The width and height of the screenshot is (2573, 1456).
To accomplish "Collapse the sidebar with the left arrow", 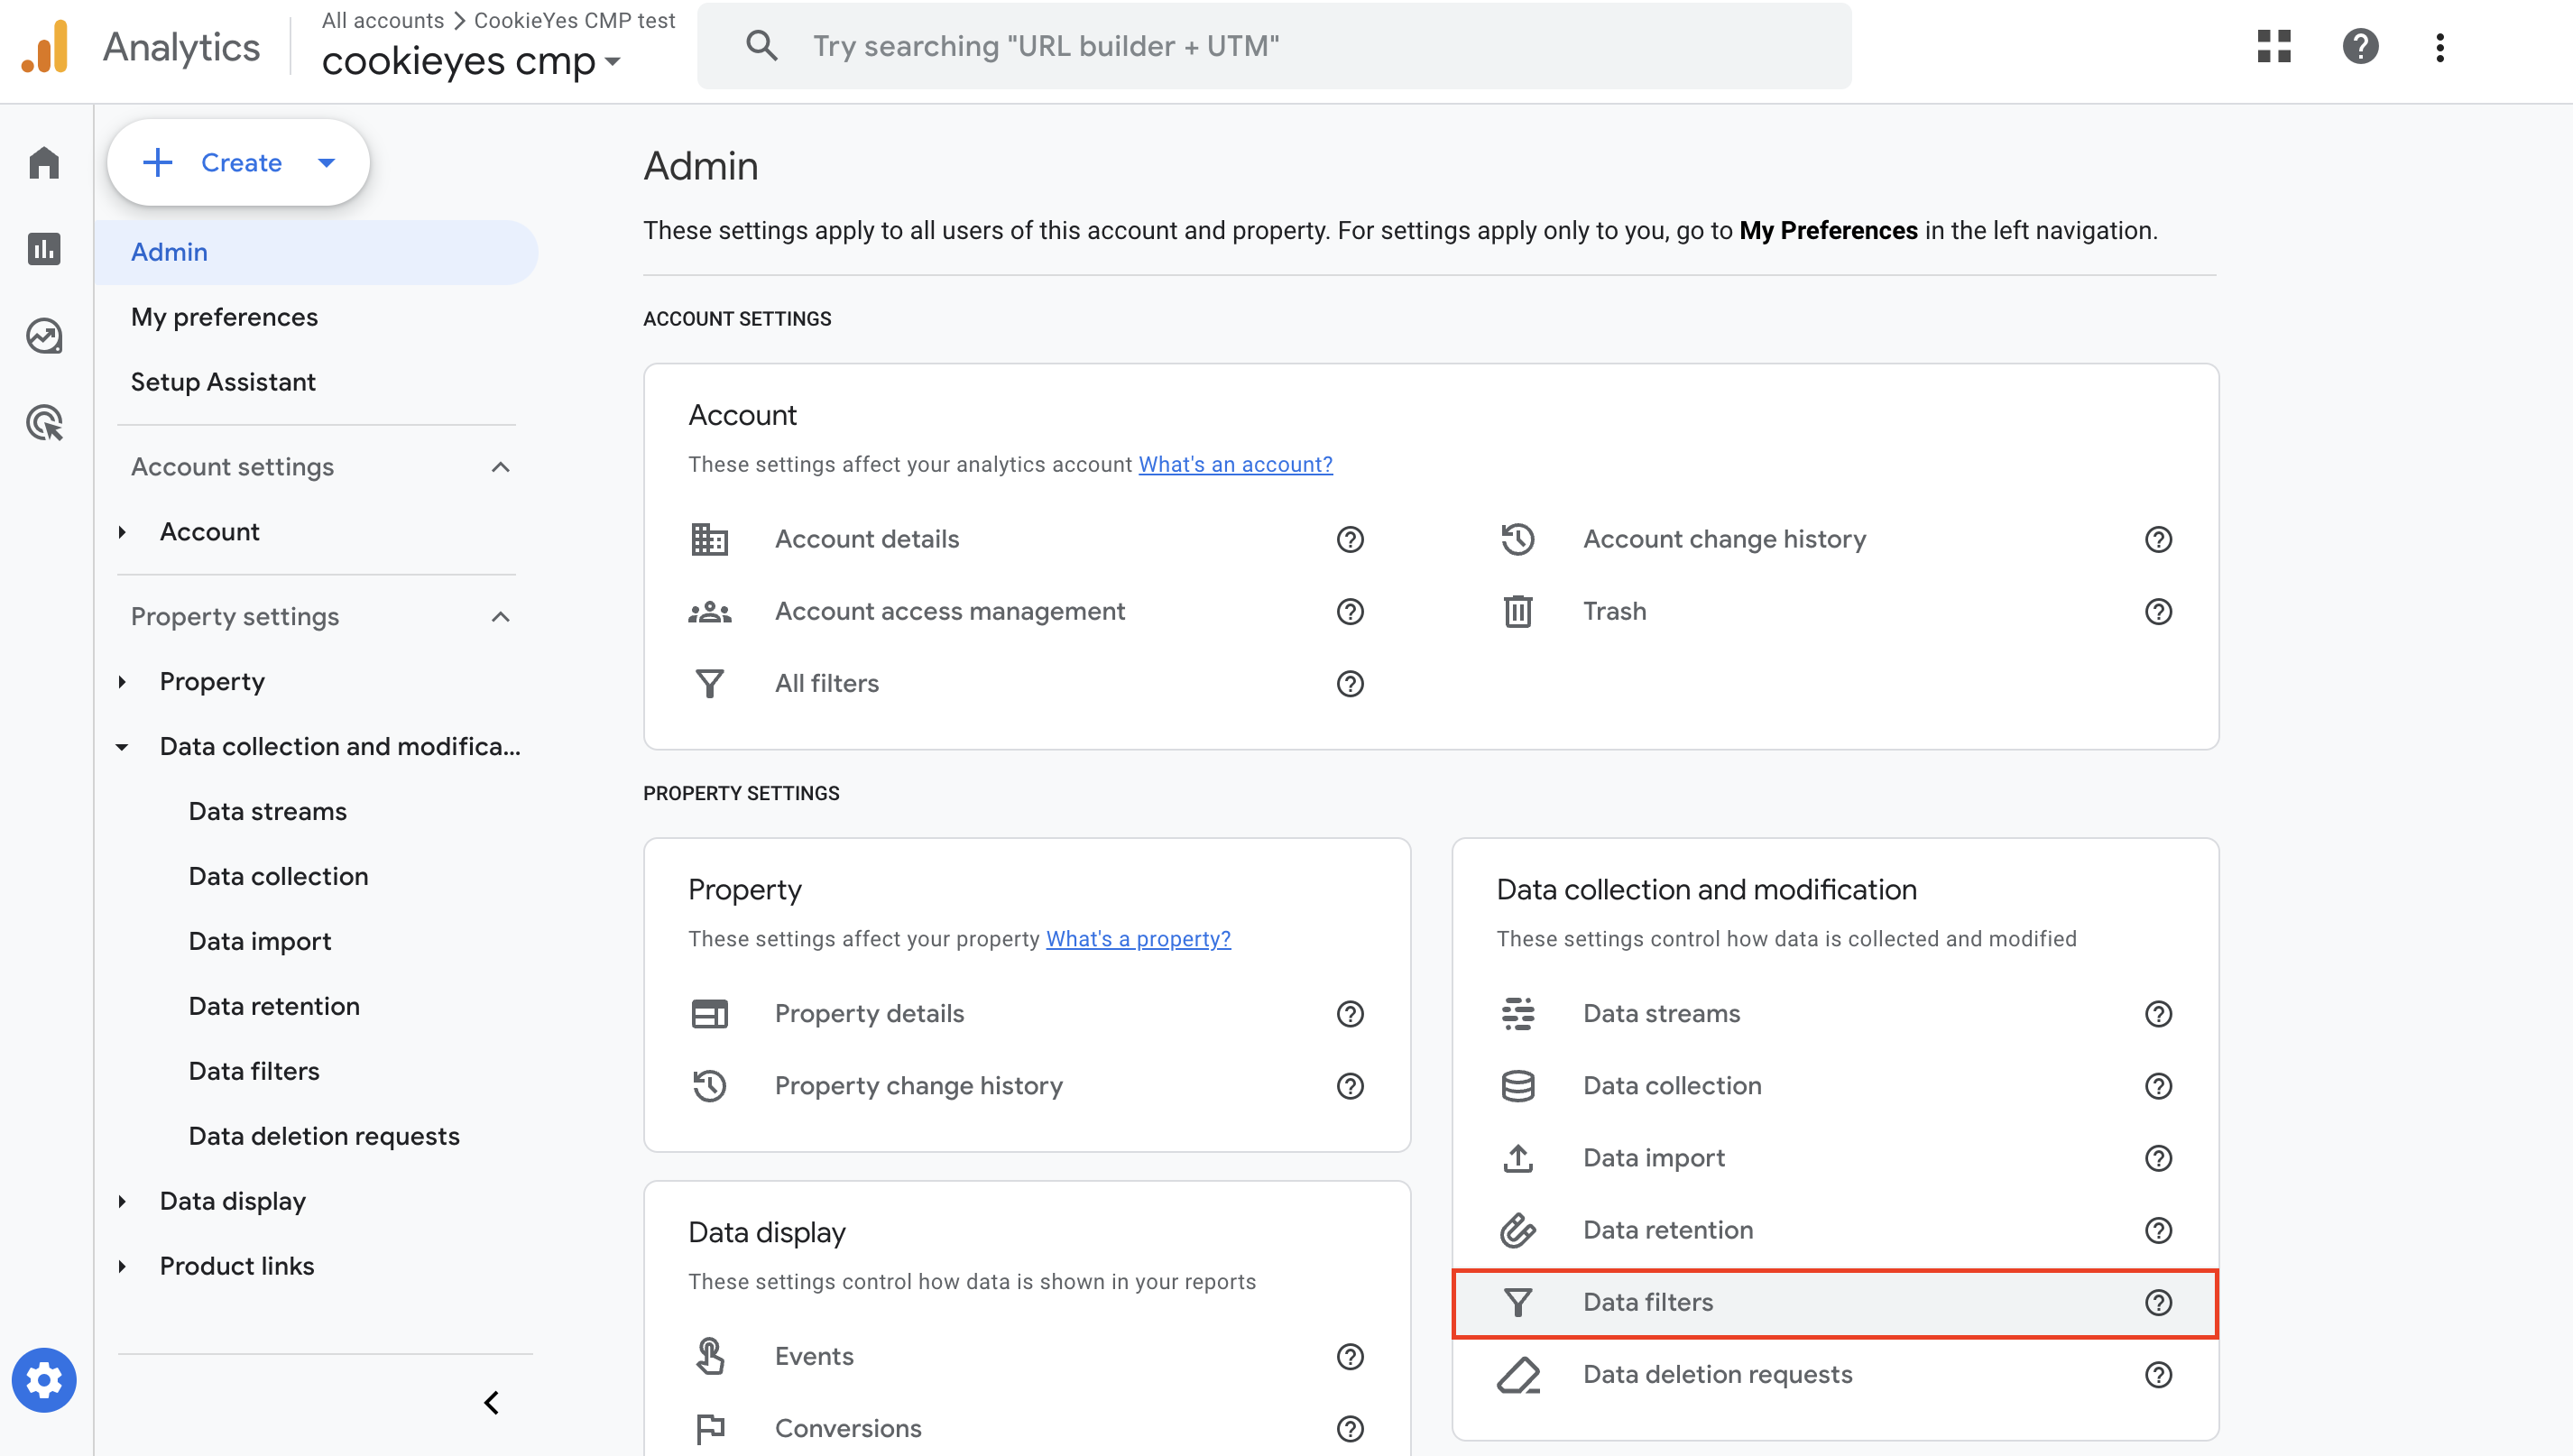I will coord(491,1402).
